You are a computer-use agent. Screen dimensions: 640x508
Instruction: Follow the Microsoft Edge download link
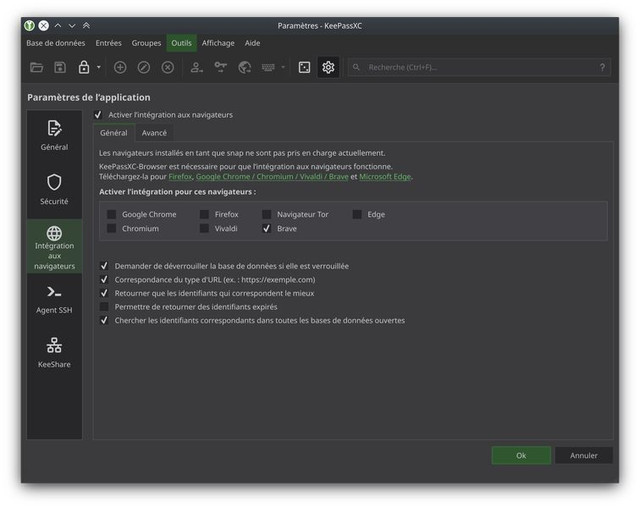(385, 177)
